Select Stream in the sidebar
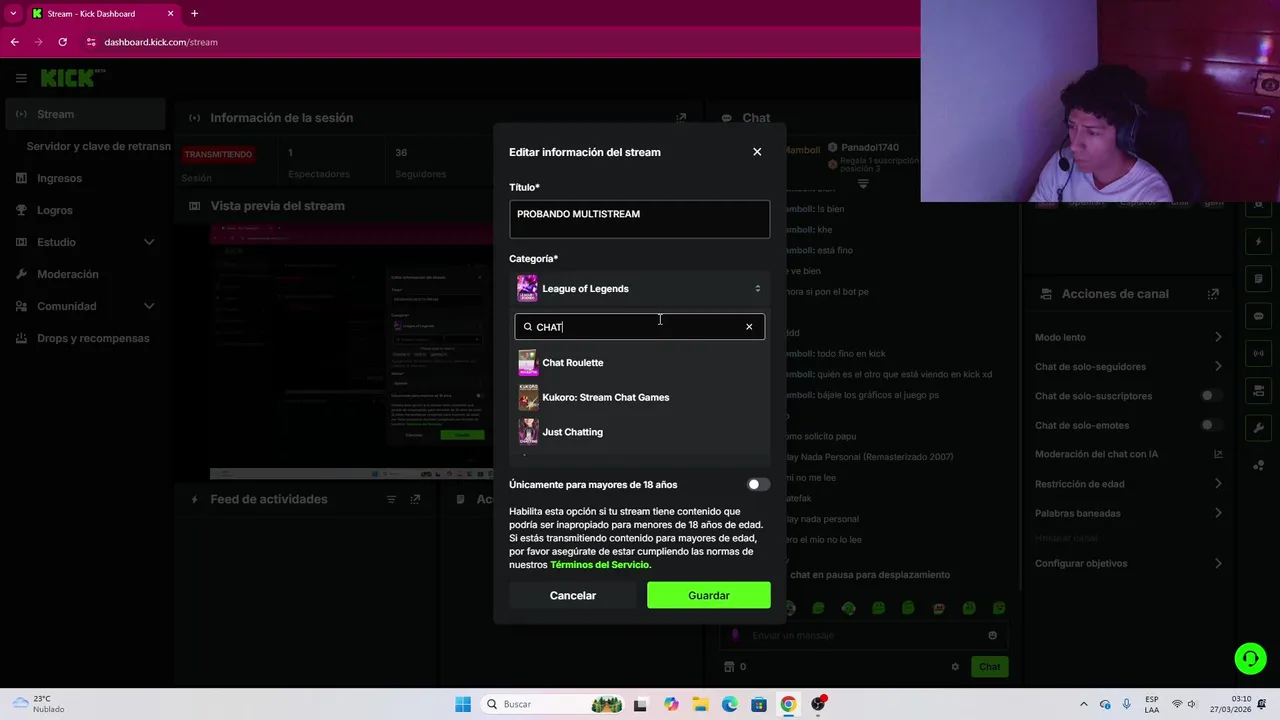1280x720 pixels. 85,114
